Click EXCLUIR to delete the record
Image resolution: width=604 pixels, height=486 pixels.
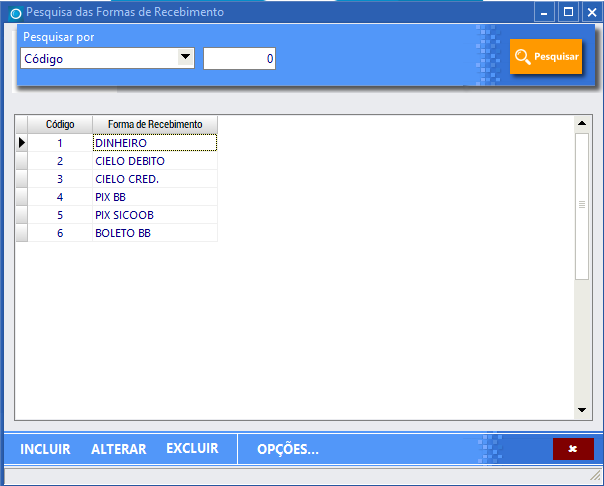(x=192, y=449)
